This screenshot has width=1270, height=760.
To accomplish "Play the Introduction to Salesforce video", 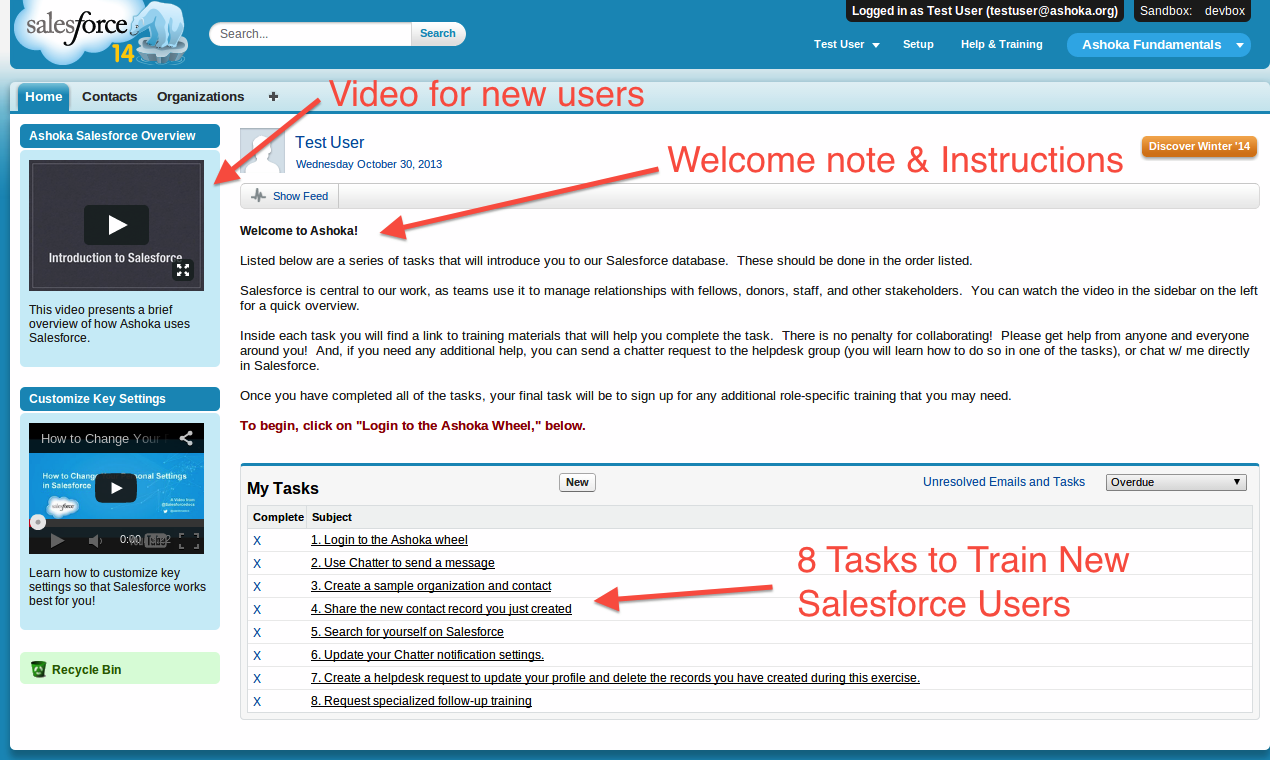I will click(x=116, y=224).
